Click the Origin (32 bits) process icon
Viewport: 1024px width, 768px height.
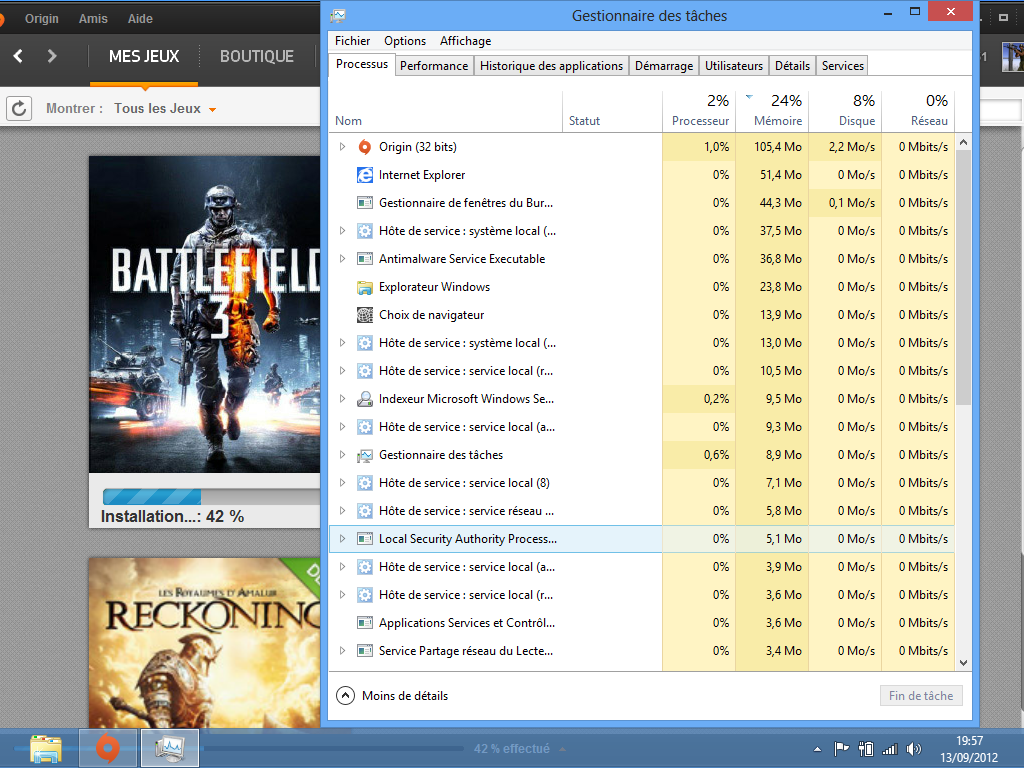click(x=364, y=147)
